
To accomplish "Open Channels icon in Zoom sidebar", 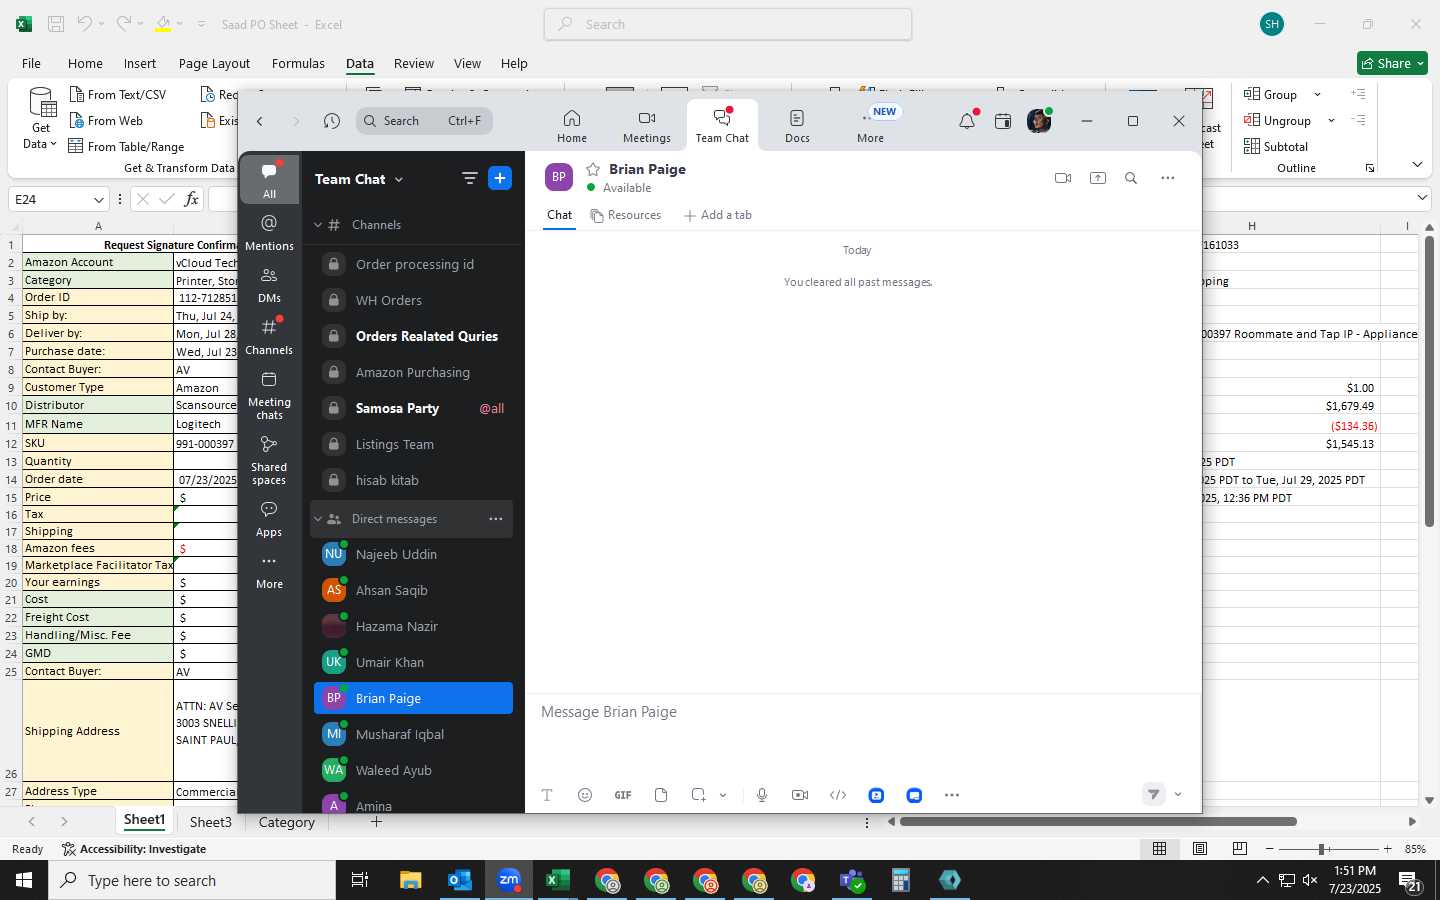I will coord(269,336).
